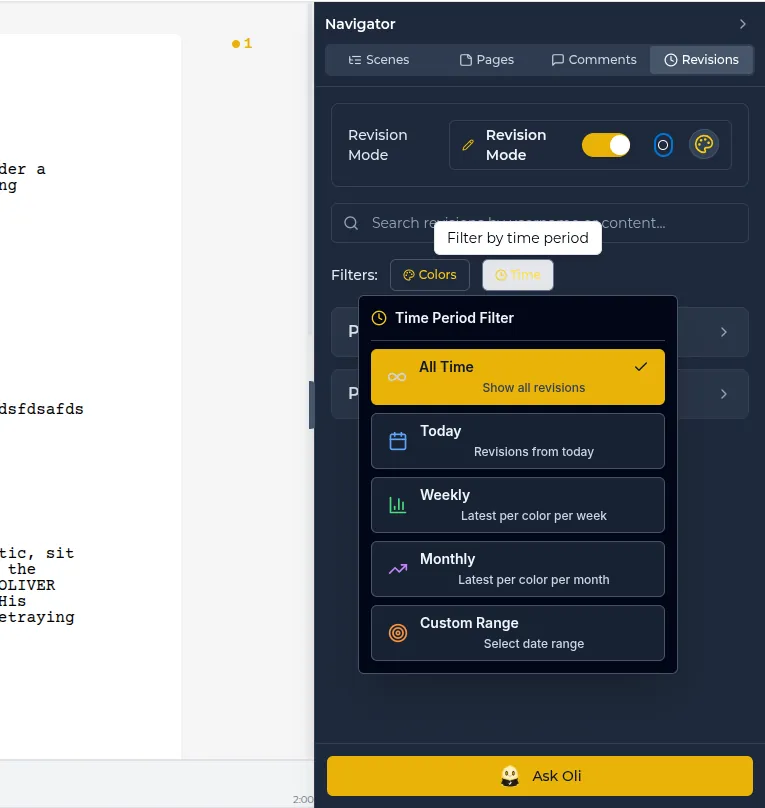Image resolution: width=765 pixels, height=808 pixels.
Task: Open the Comments tab
Action: 594,60
